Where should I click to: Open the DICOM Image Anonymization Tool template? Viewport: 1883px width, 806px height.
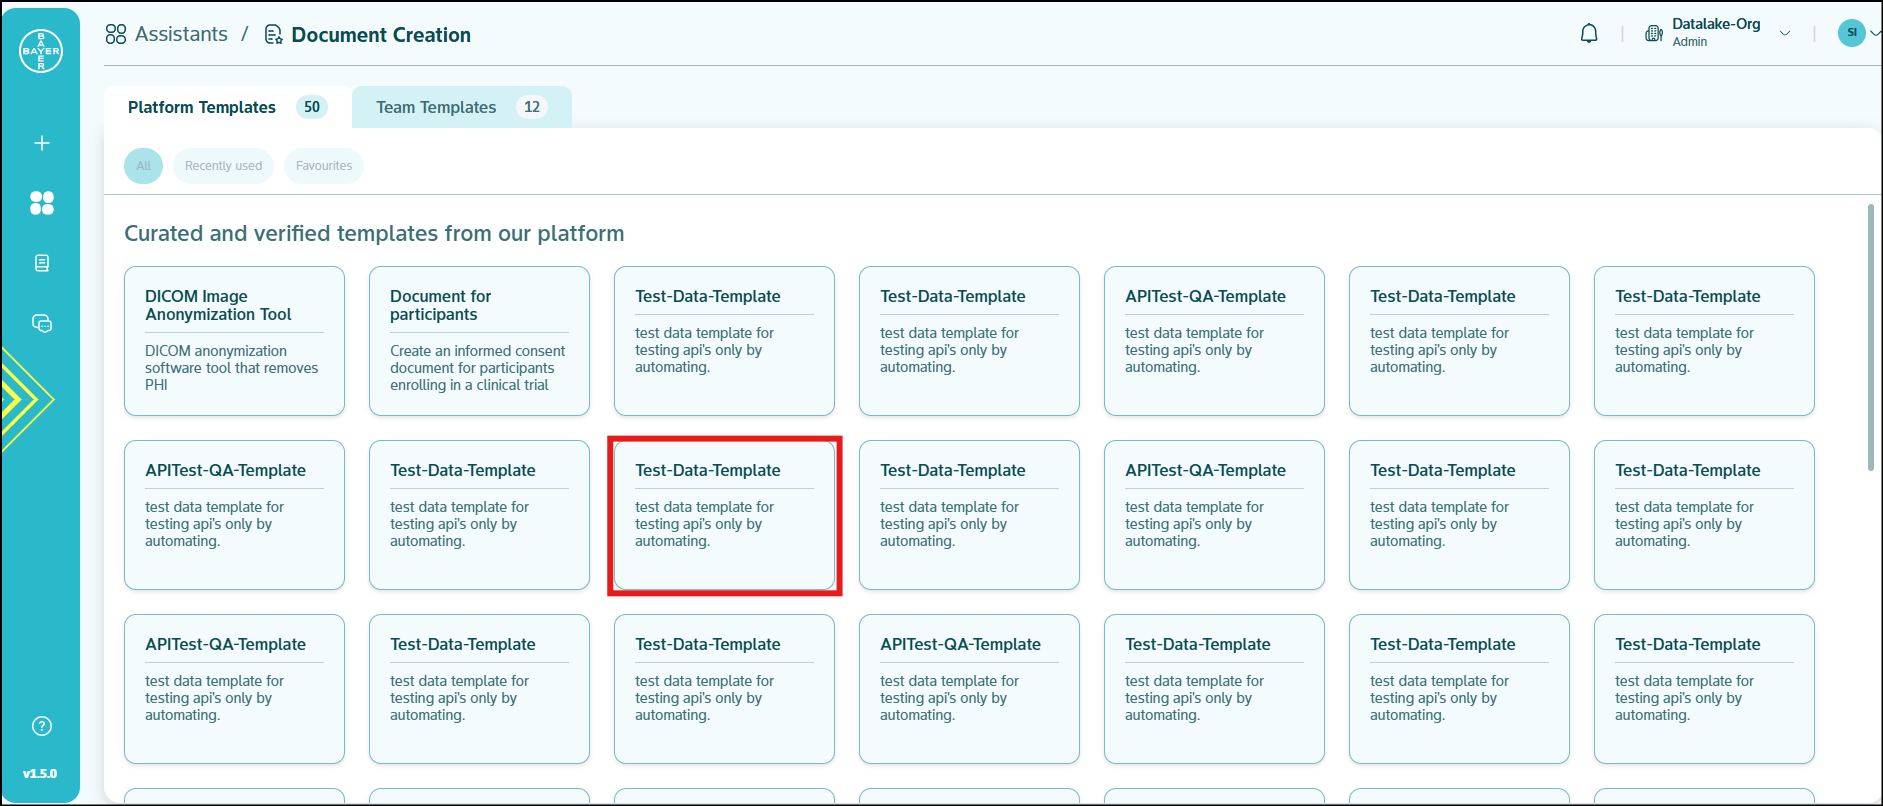tap(234, 341)
